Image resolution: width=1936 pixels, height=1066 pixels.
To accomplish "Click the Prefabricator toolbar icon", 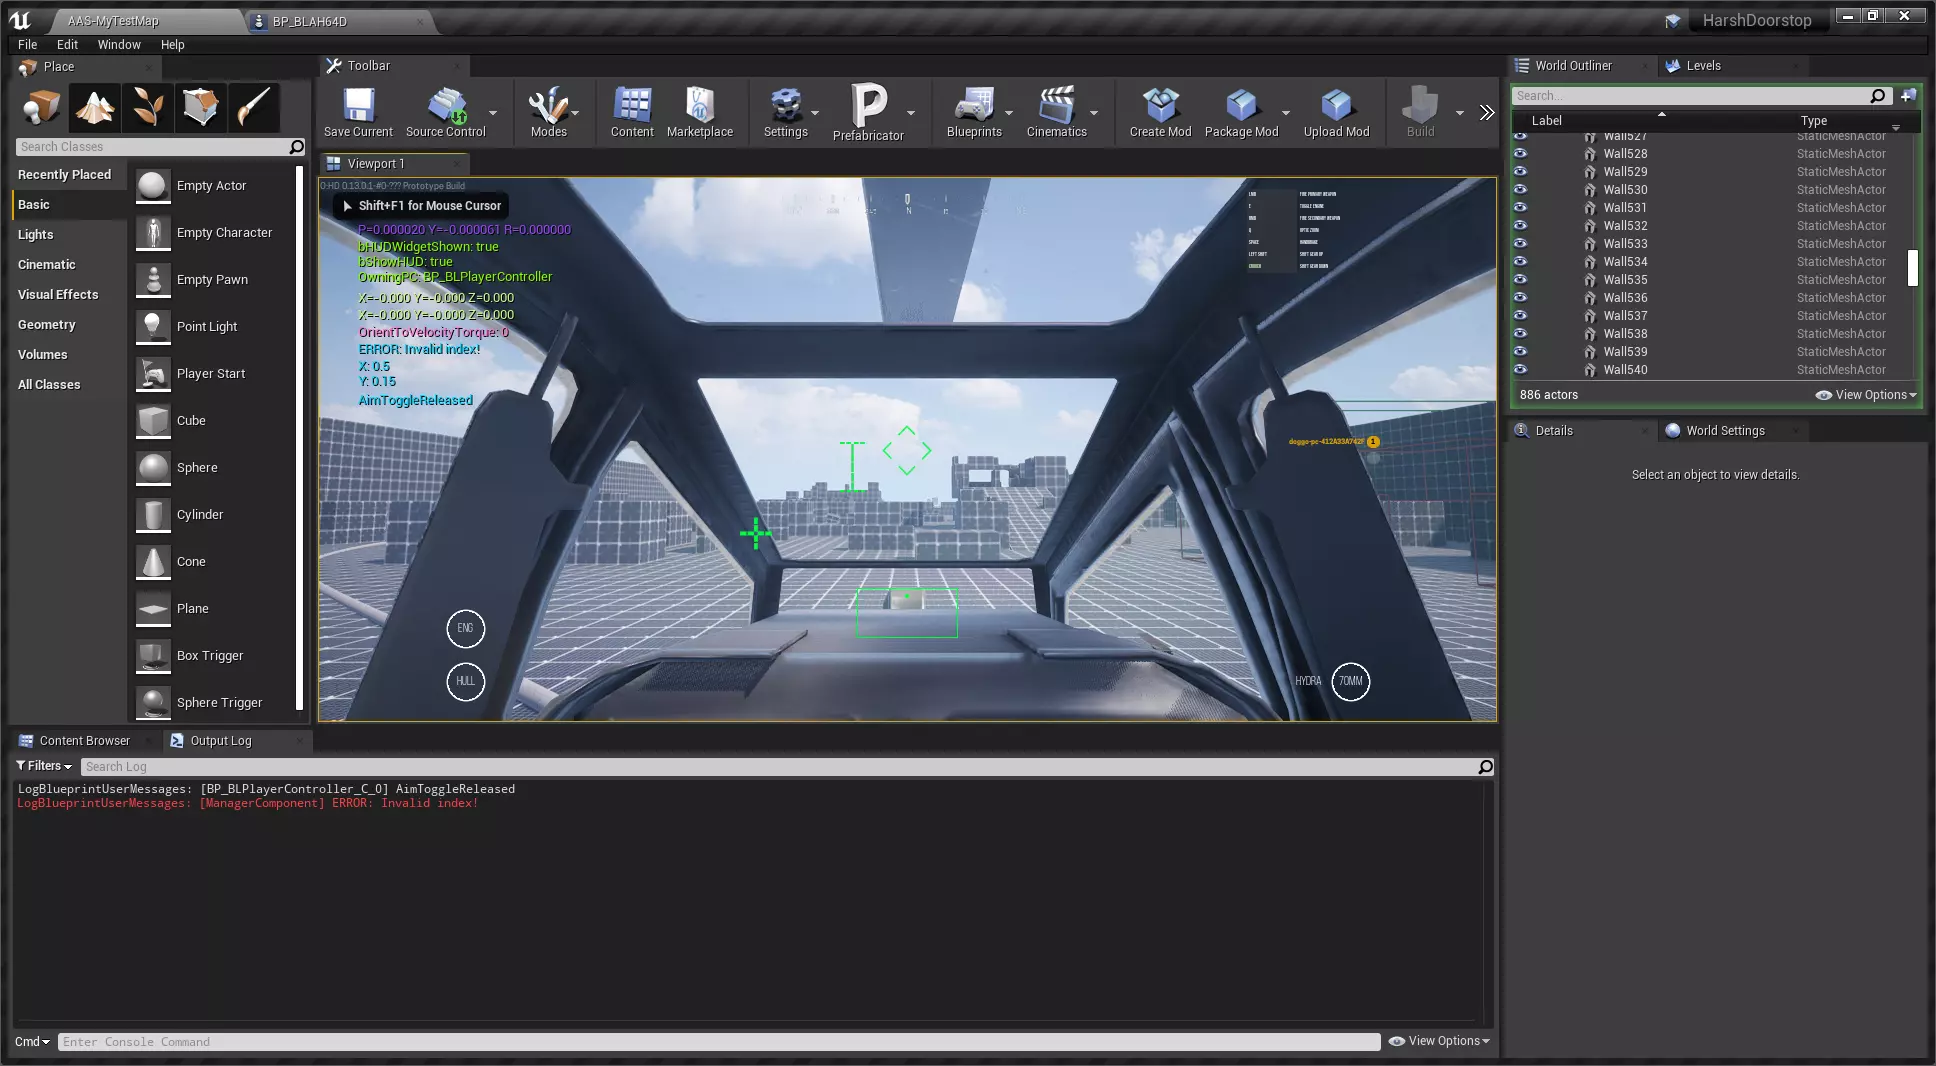I will click(867, 105).
